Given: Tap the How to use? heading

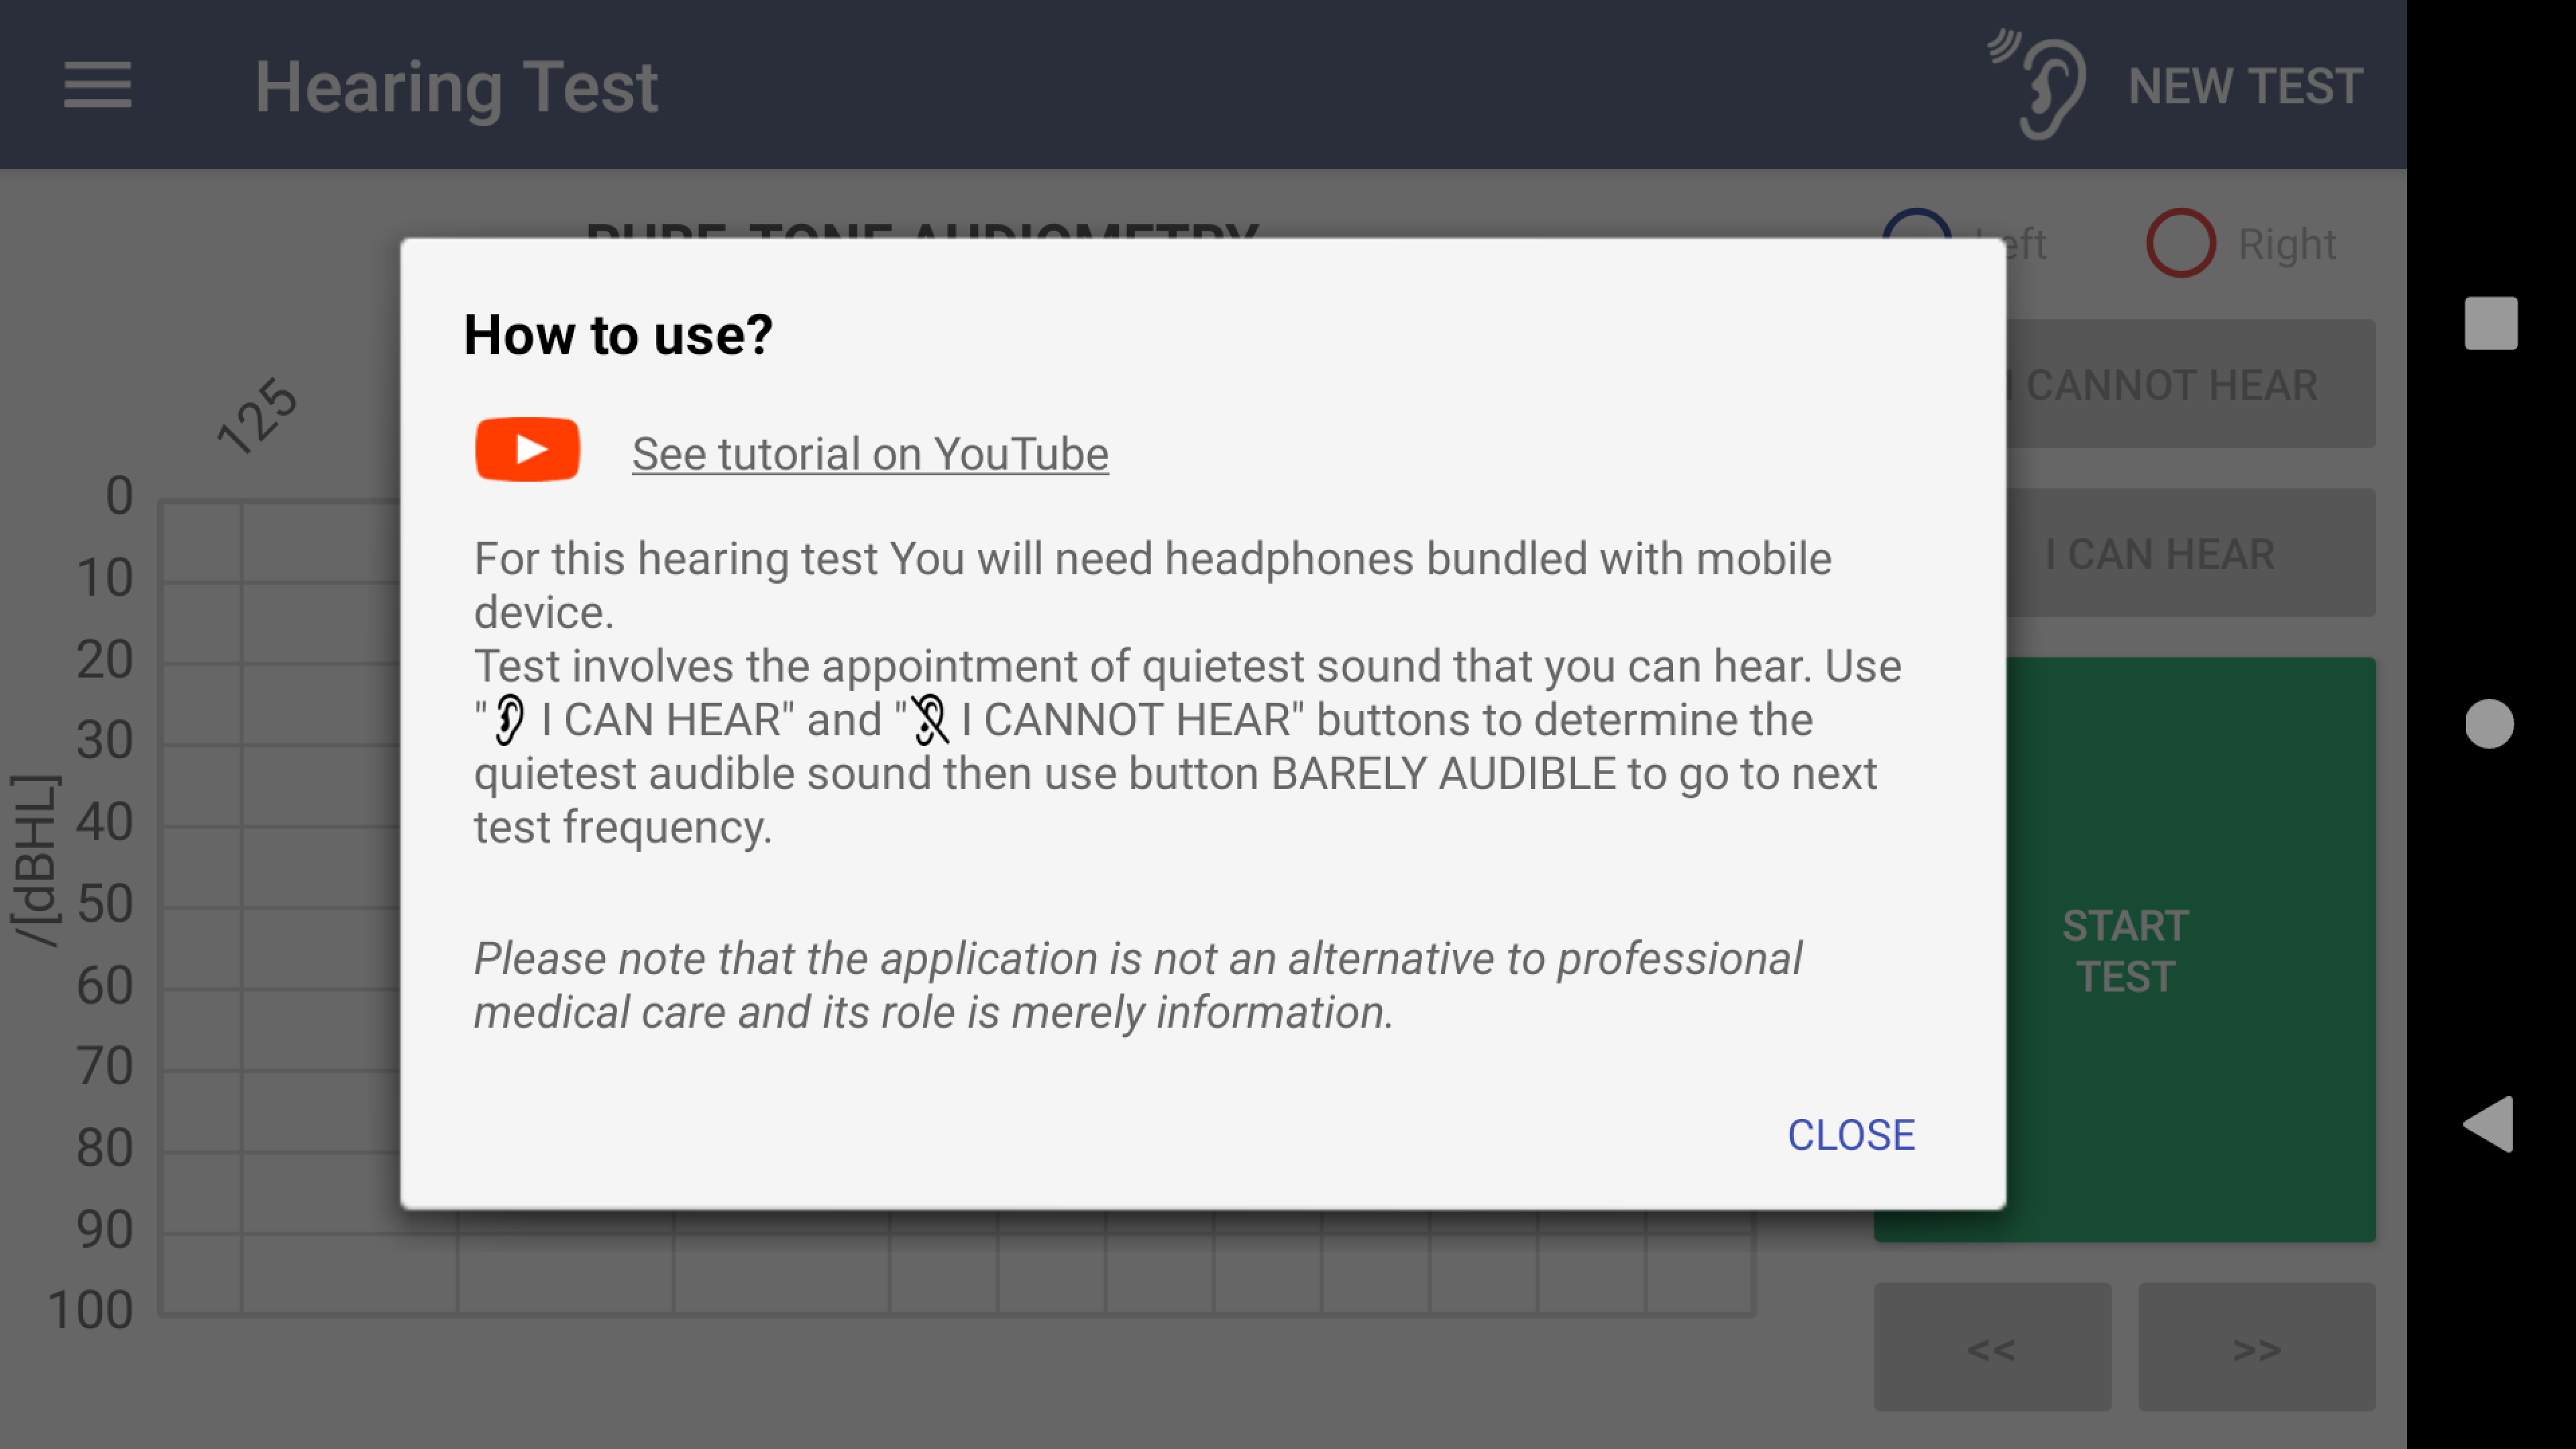Looking at the screenshot, I should pyautogui.click(x=618, y=334).
